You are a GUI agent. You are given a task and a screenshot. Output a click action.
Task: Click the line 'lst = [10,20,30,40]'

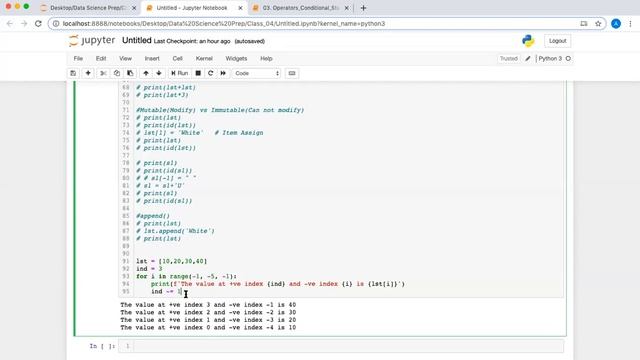171,261
